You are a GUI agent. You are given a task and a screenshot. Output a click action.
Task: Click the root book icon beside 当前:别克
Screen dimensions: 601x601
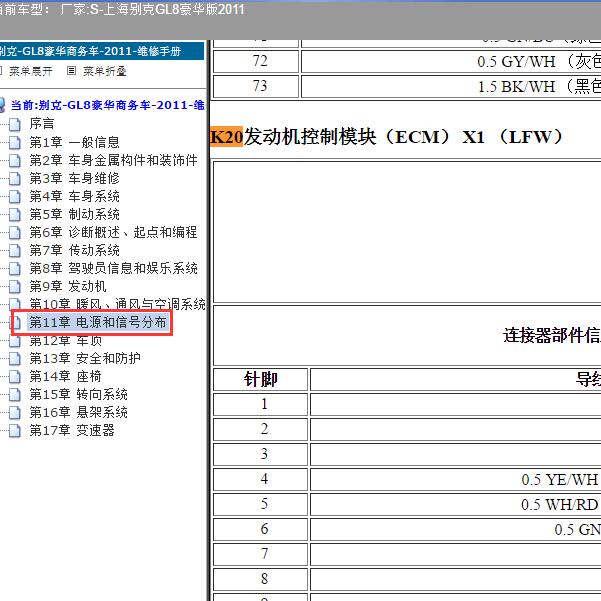click(2, 105)
